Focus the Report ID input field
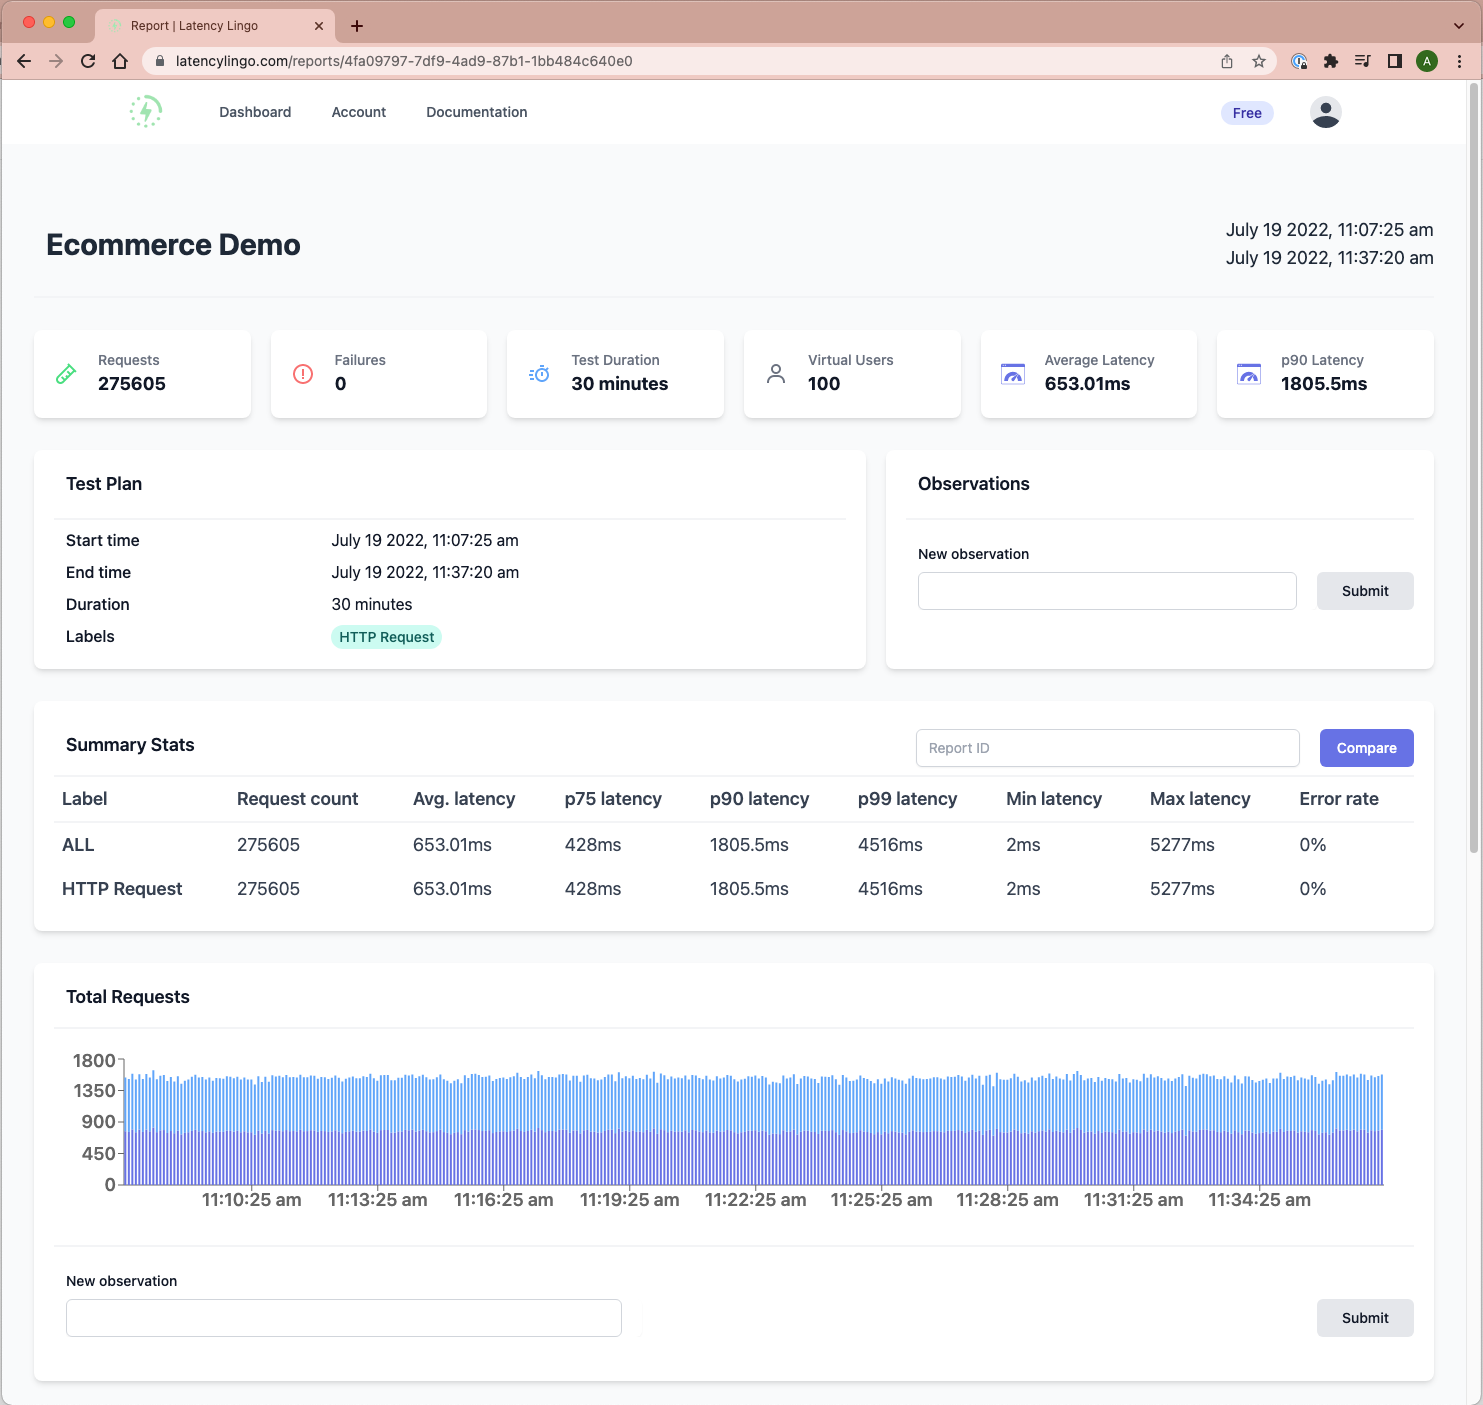 pos(1107,748)
